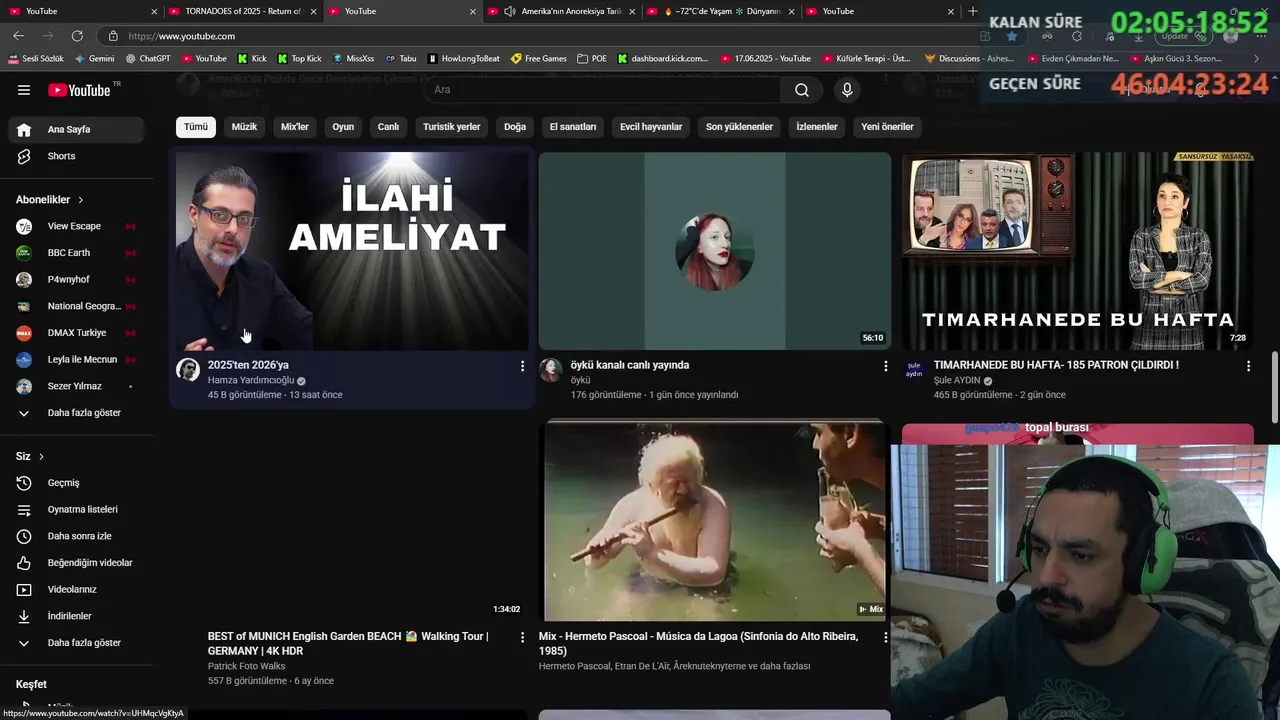The height and width of the screenshot is (720, 1280).
Task: Select the Canlı filter chip
Action: pyautogui.click(x=388, y=127)
